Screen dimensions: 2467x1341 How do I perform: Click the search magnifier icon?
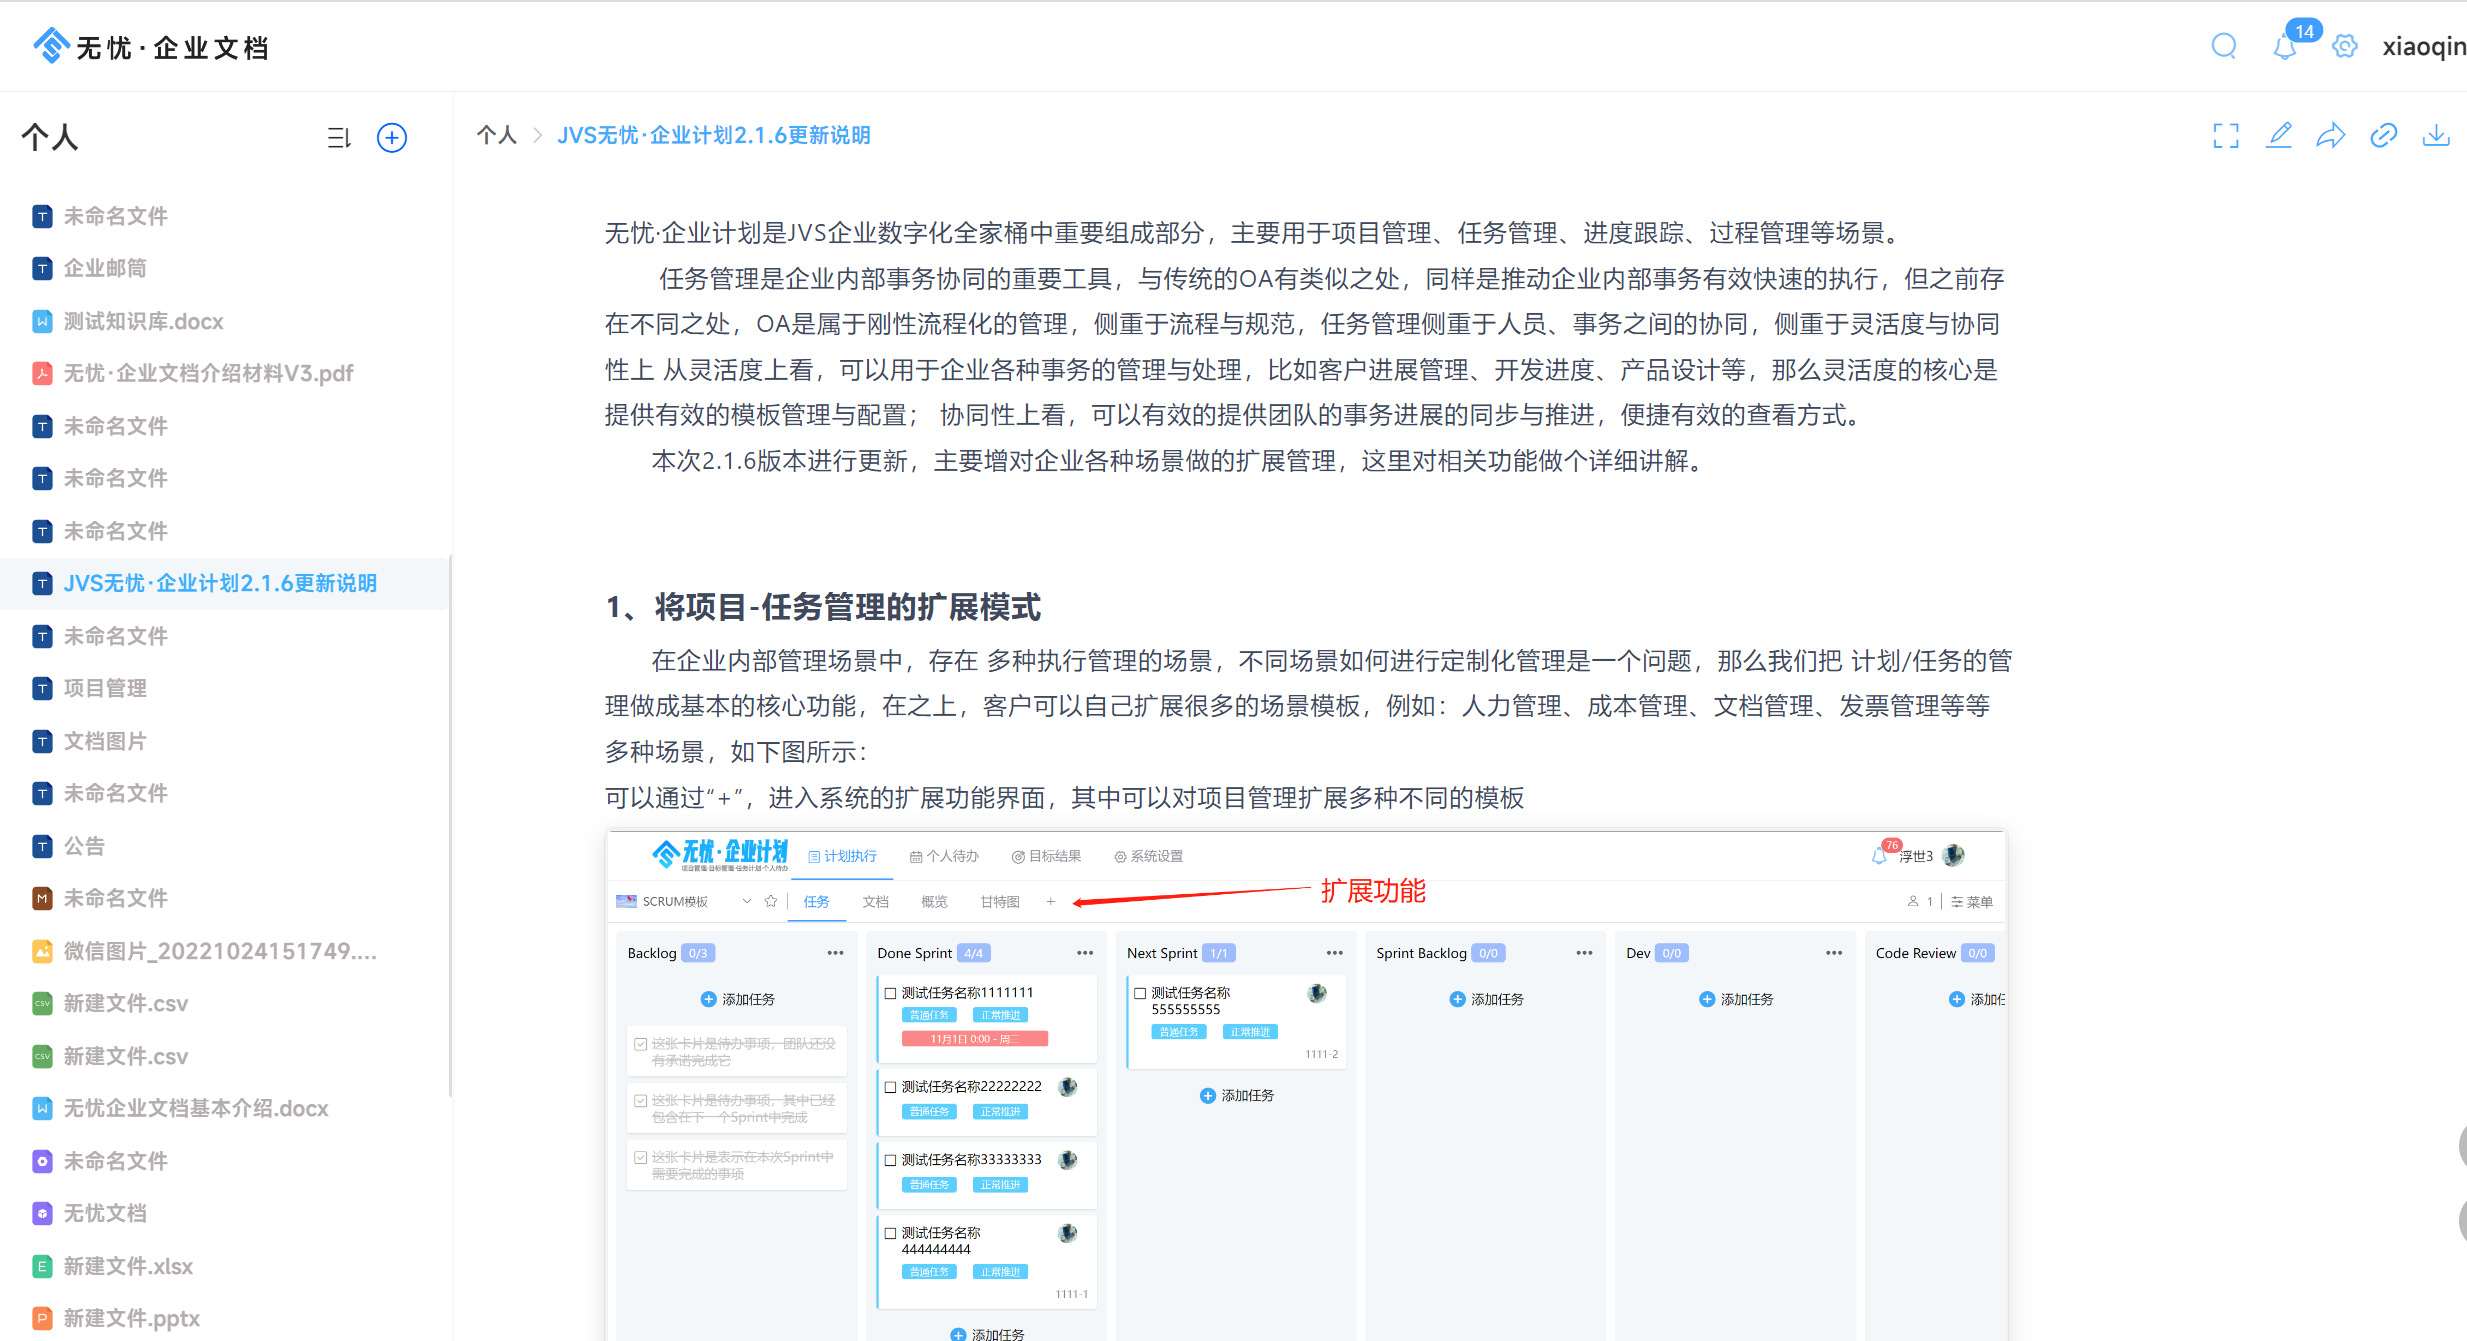(x=2223, y=46)
